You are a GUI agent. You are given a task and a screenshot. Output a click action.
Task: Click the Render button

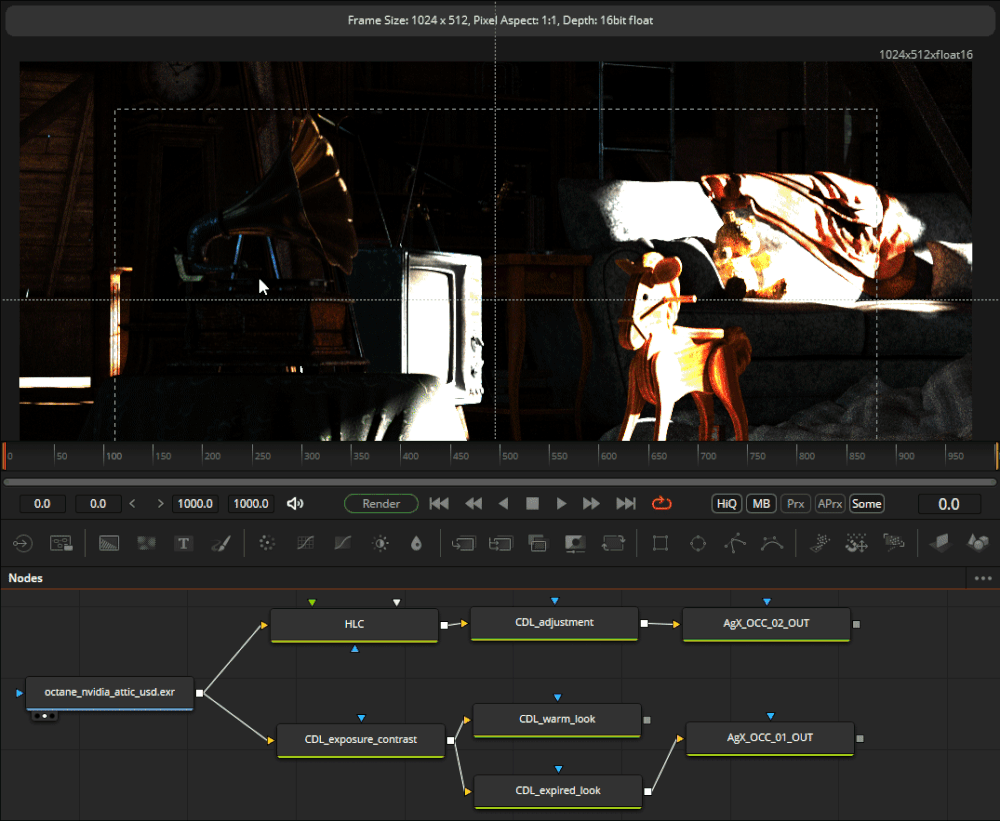pos(381,503)
